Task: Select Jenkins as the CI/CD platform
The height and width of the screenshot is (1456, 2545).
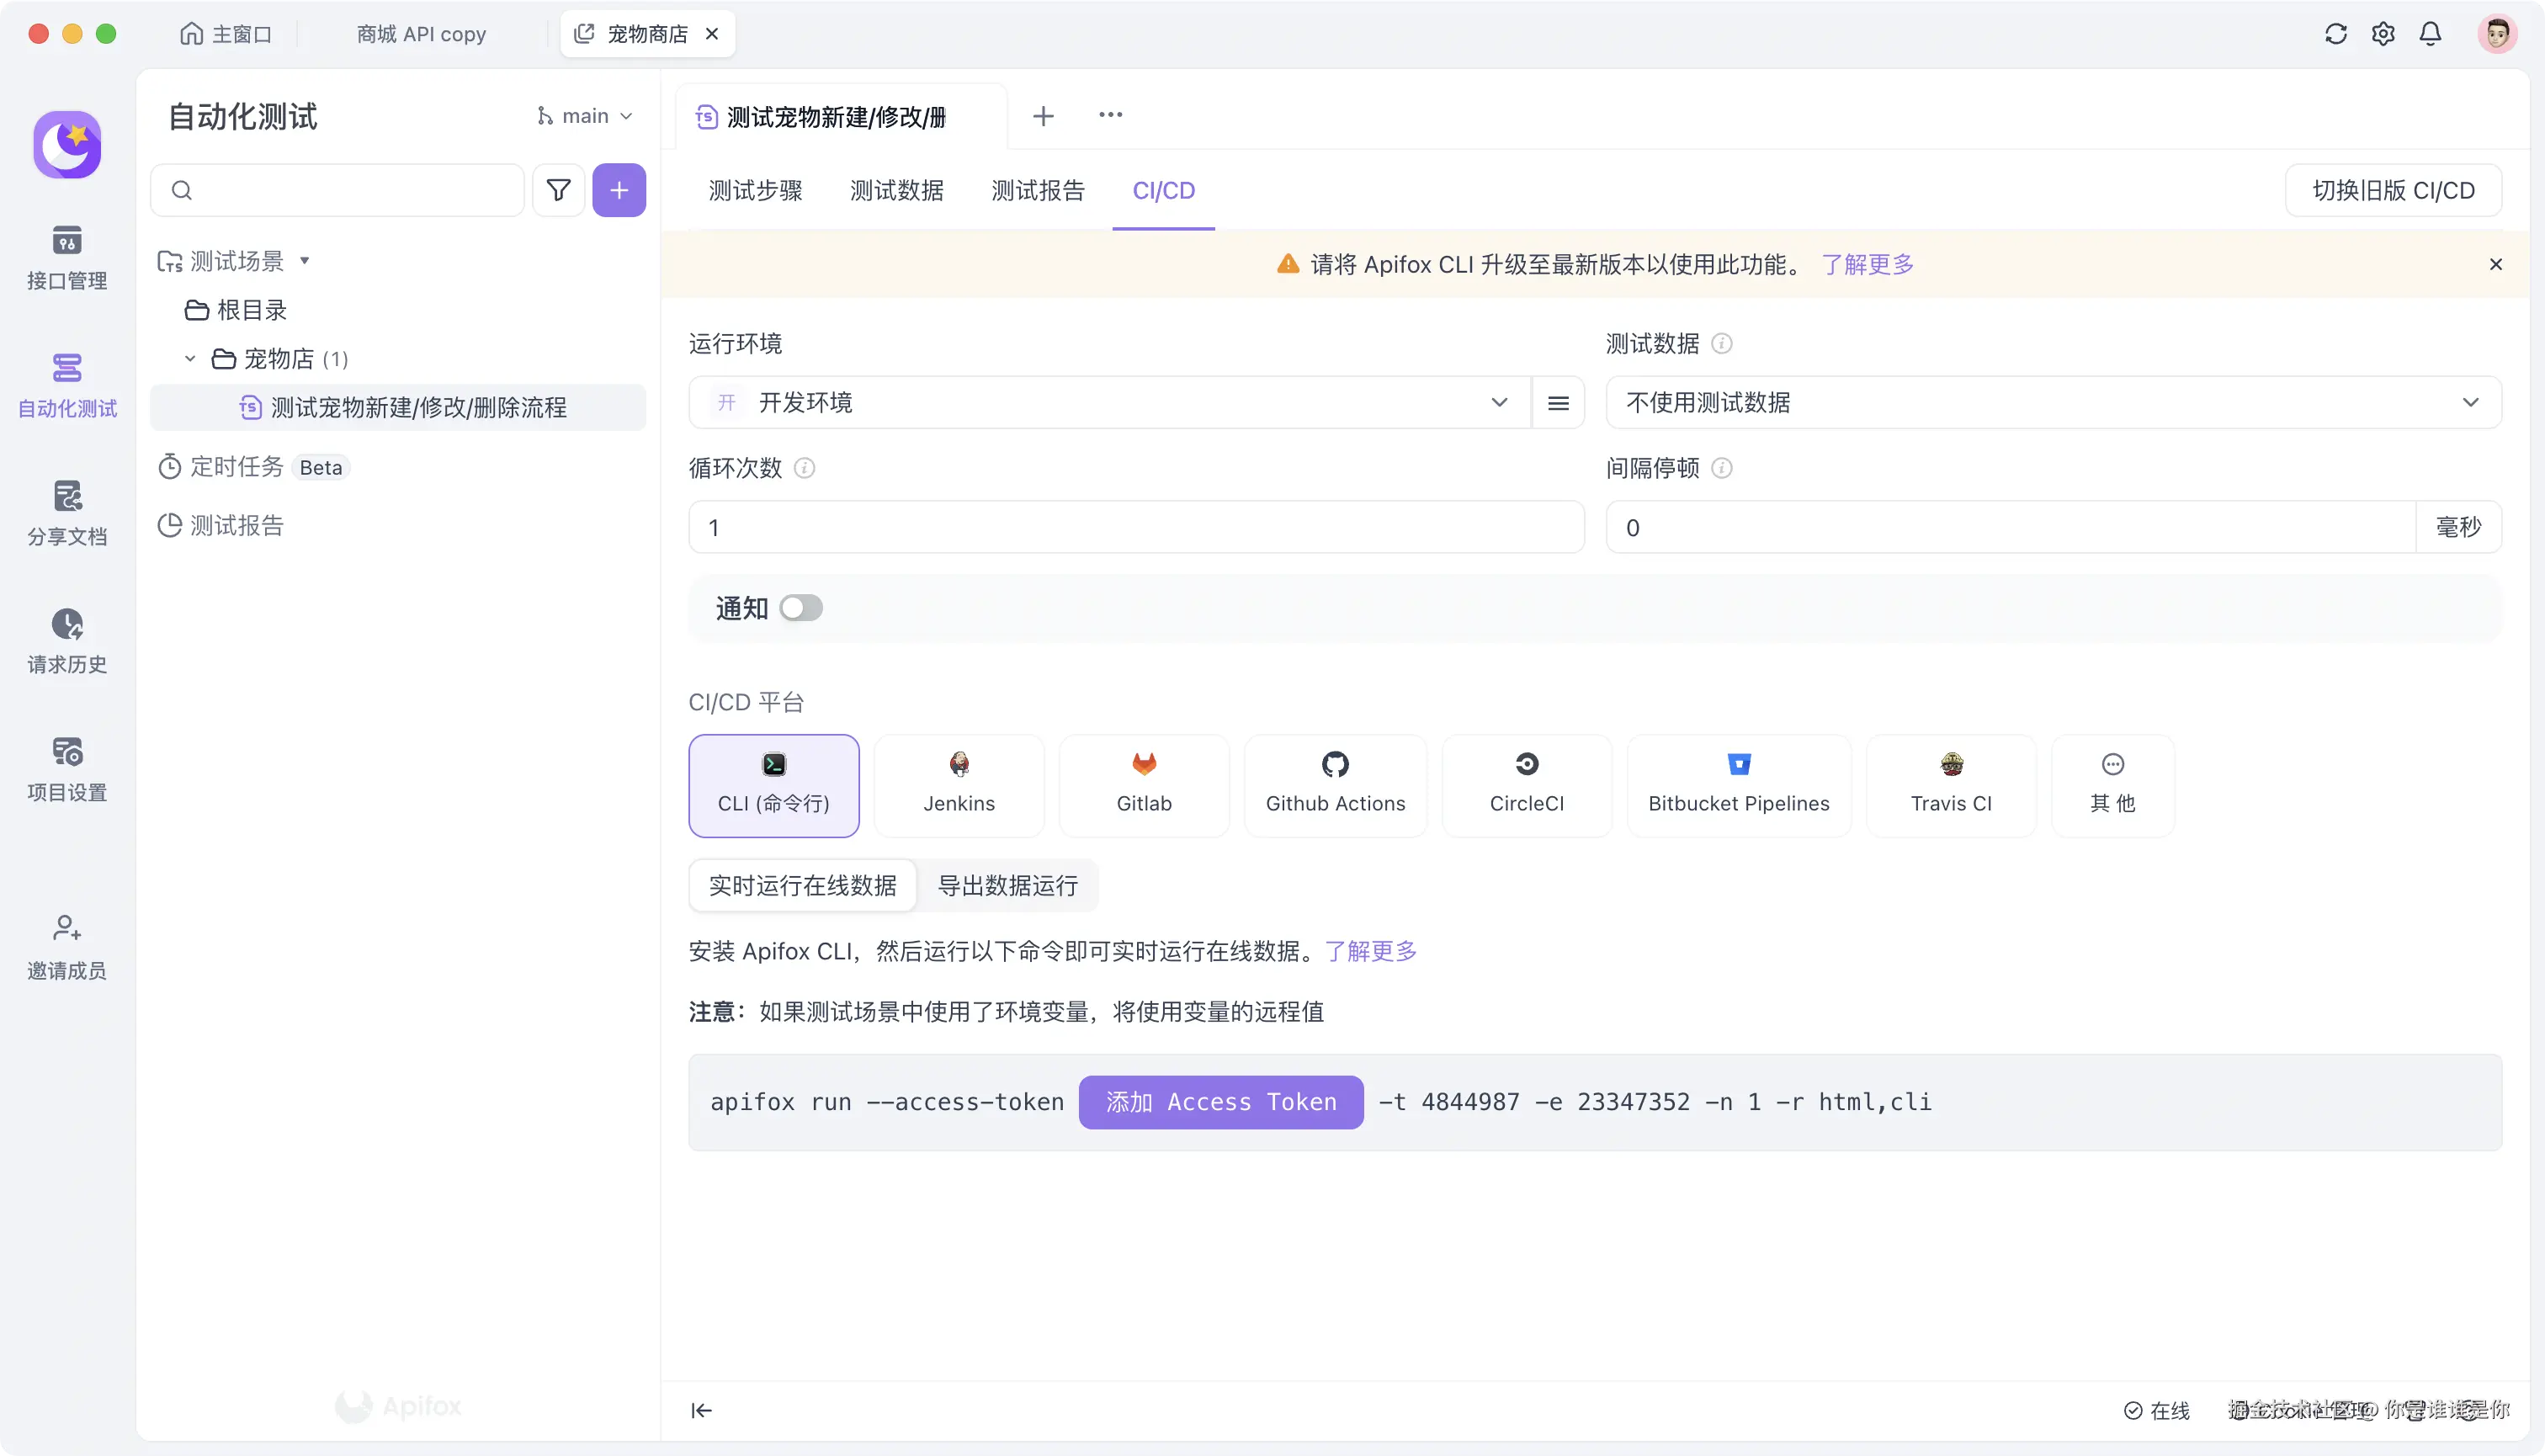Action: [x=958, y=785]
